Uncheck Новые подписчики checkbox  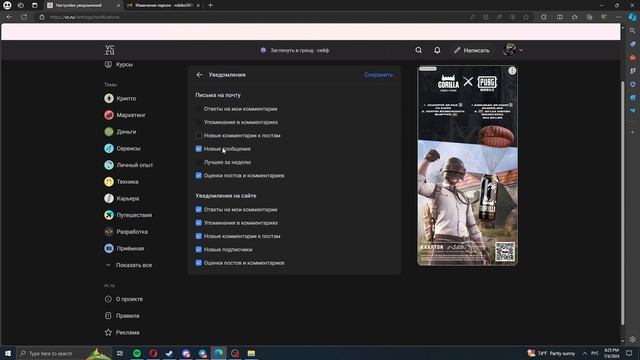click(x=199, y=249)
